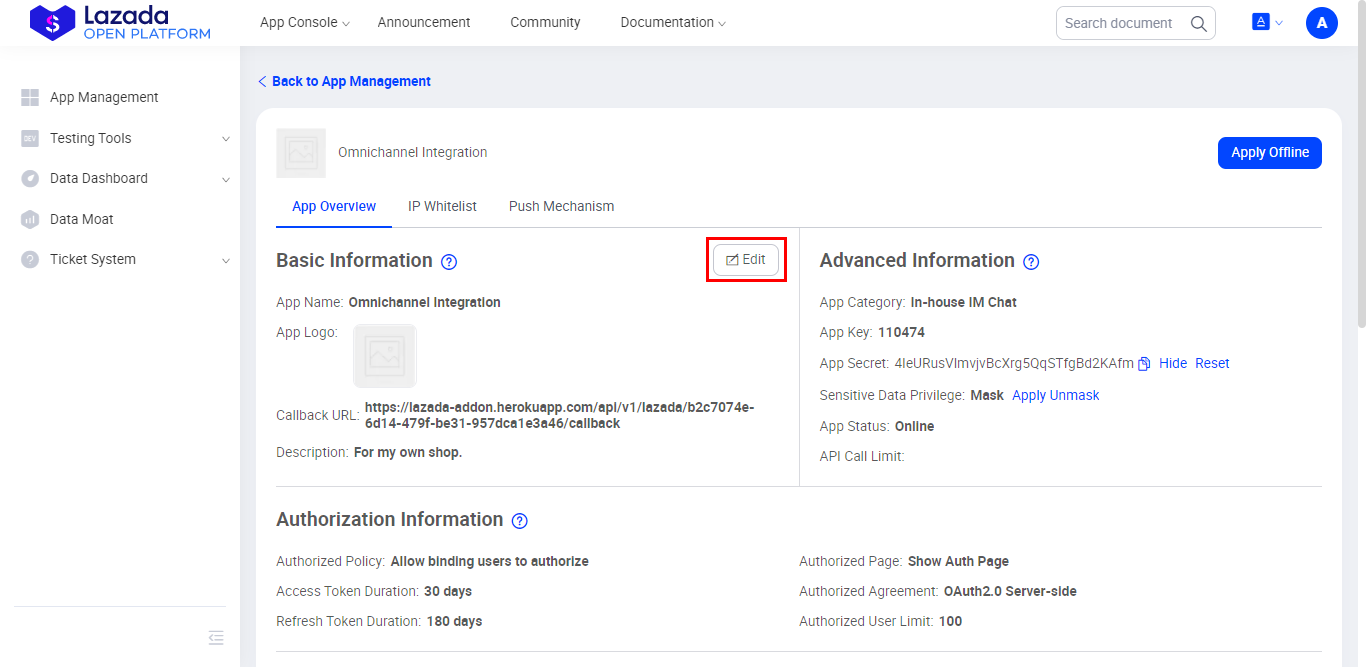Click Hide next to App Secret
The height and width of the screenshot is (667, 1366).
coord(1173,363)
